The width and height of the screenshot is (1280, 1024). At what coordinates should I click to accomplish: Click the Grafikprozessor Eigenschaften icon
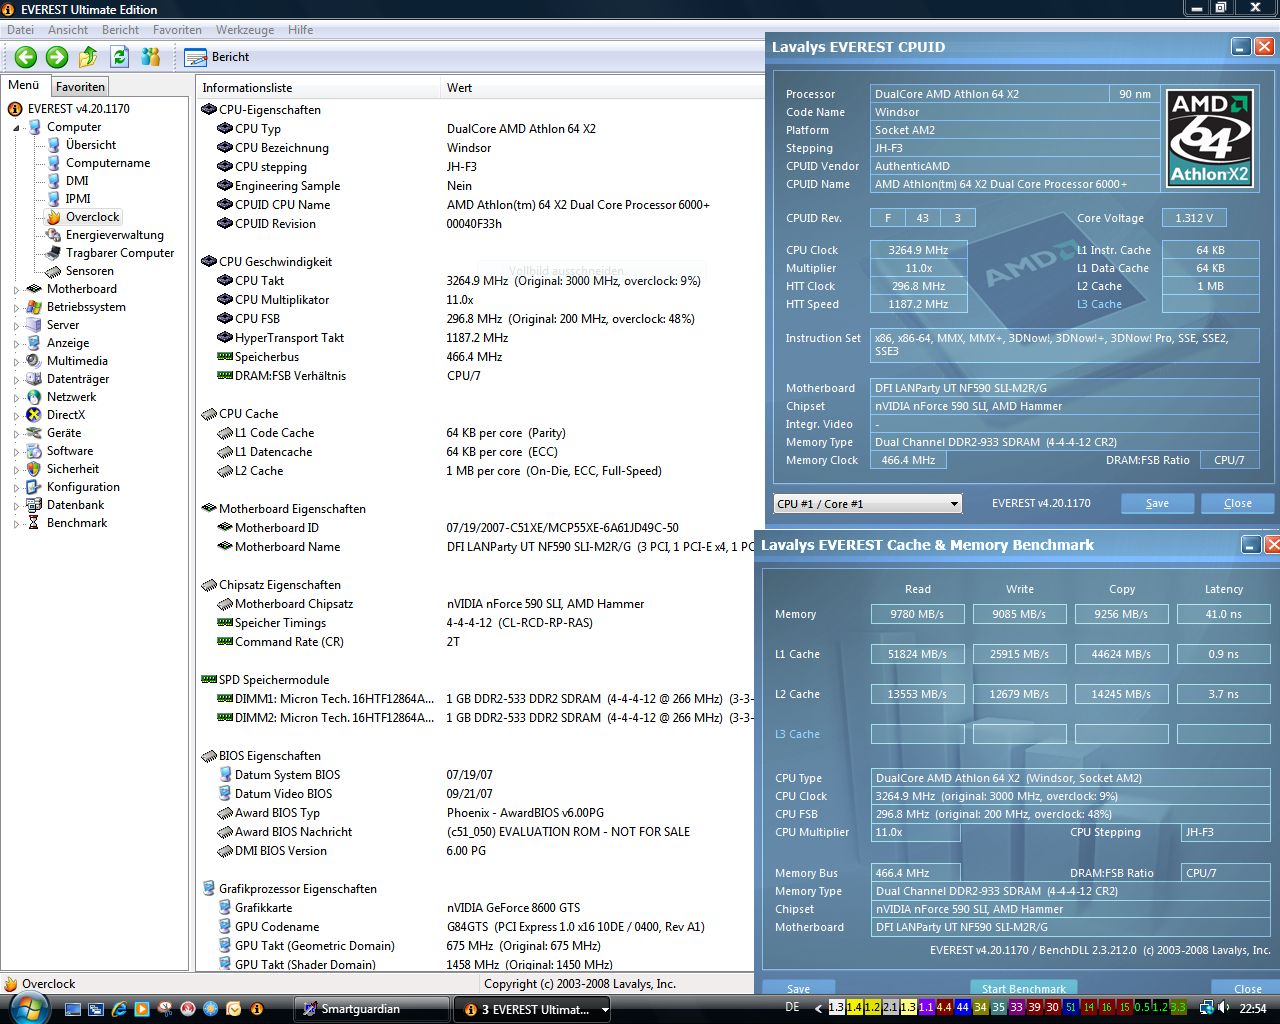[209, 888]
